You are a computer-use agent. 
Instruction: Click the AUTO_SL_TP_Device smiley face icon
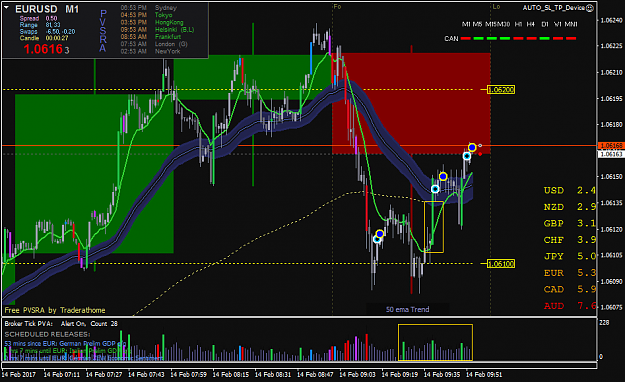tap(590, 8)
